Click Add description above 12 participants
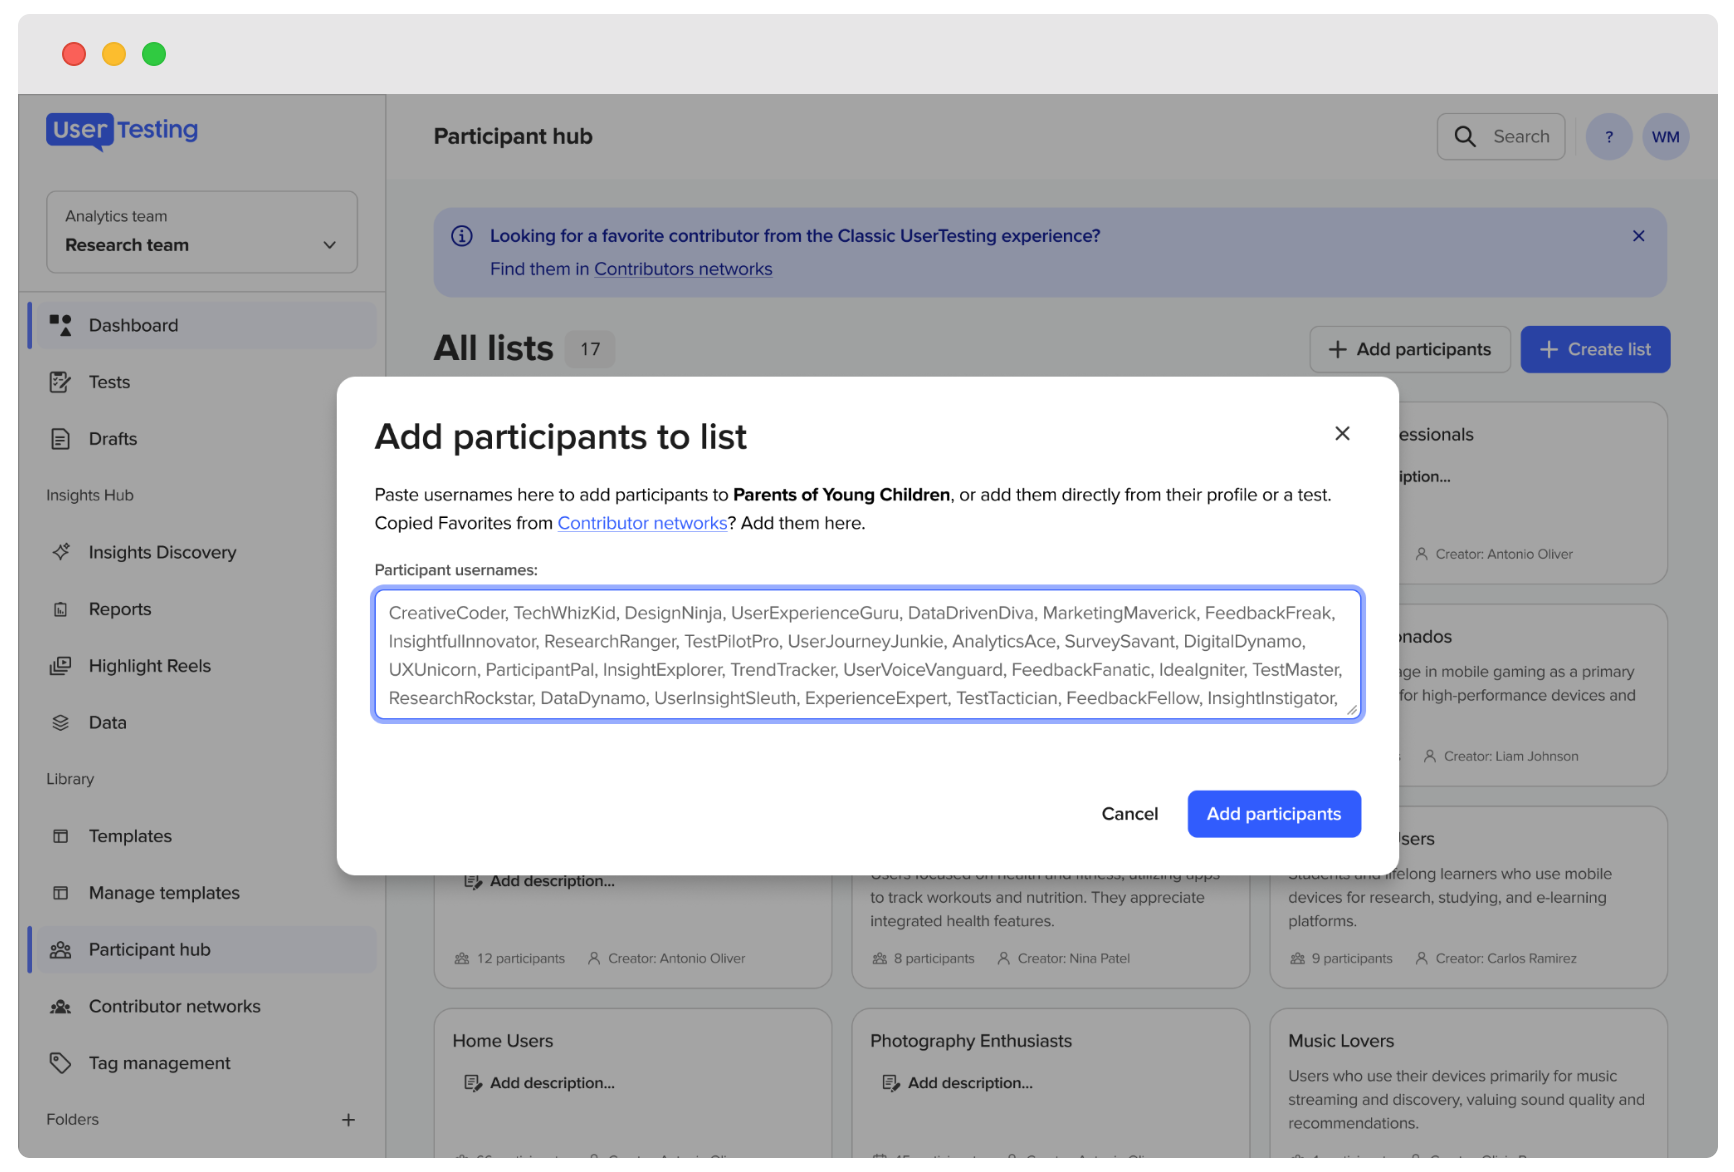The height and width of the screenshot is (1172, 1734). point(539,881)
